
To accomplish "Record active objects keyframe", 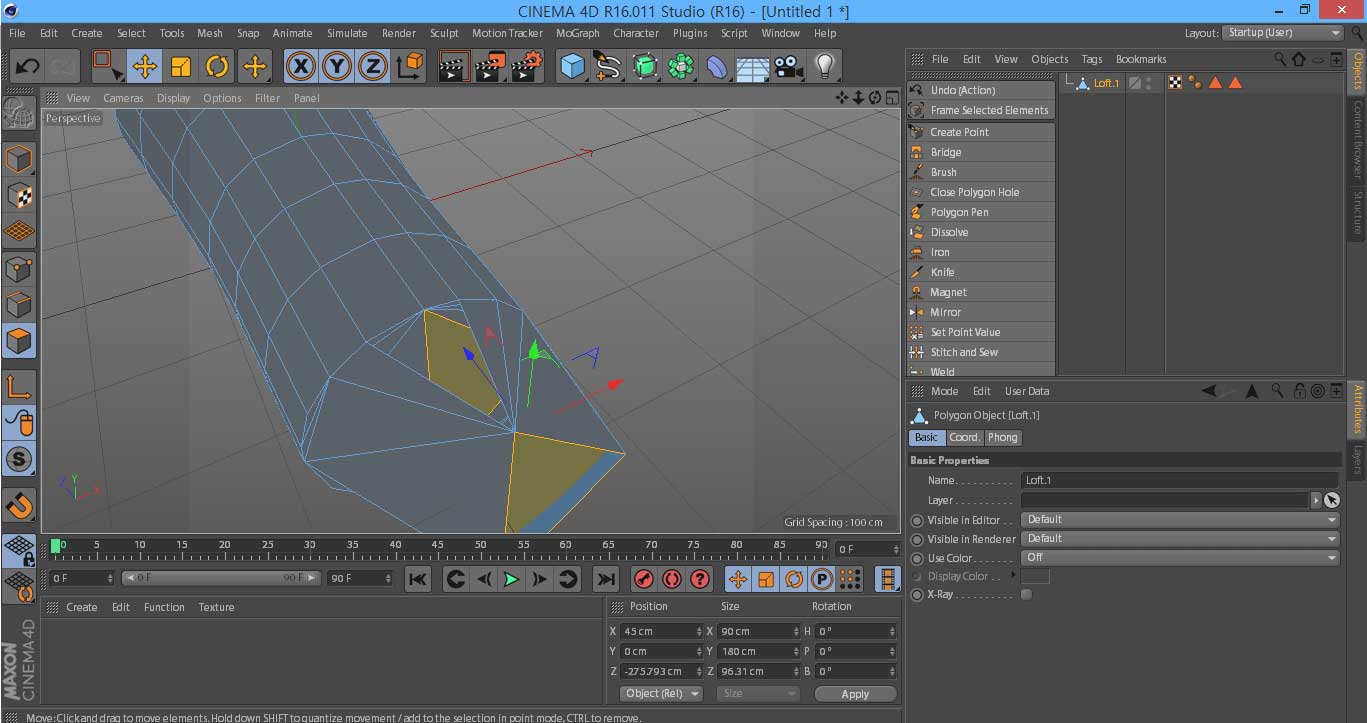I will pos(644,579).
